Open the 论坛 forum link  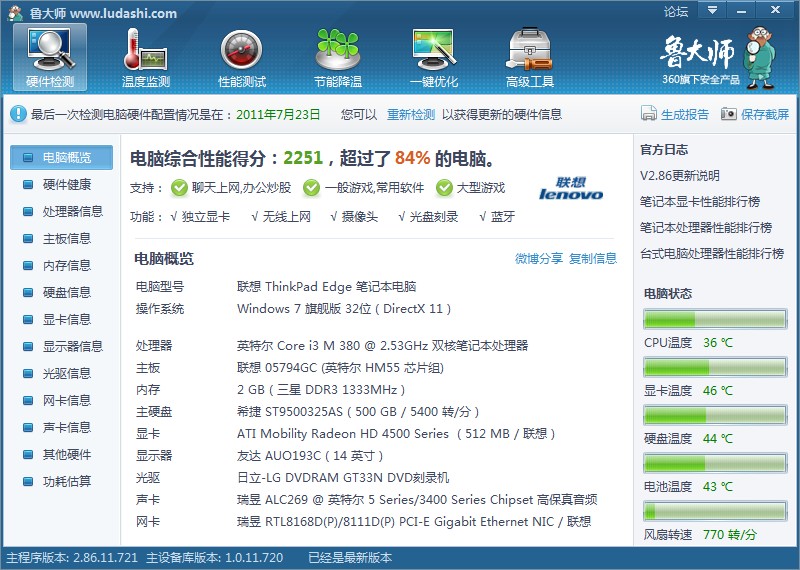point(676,11)
